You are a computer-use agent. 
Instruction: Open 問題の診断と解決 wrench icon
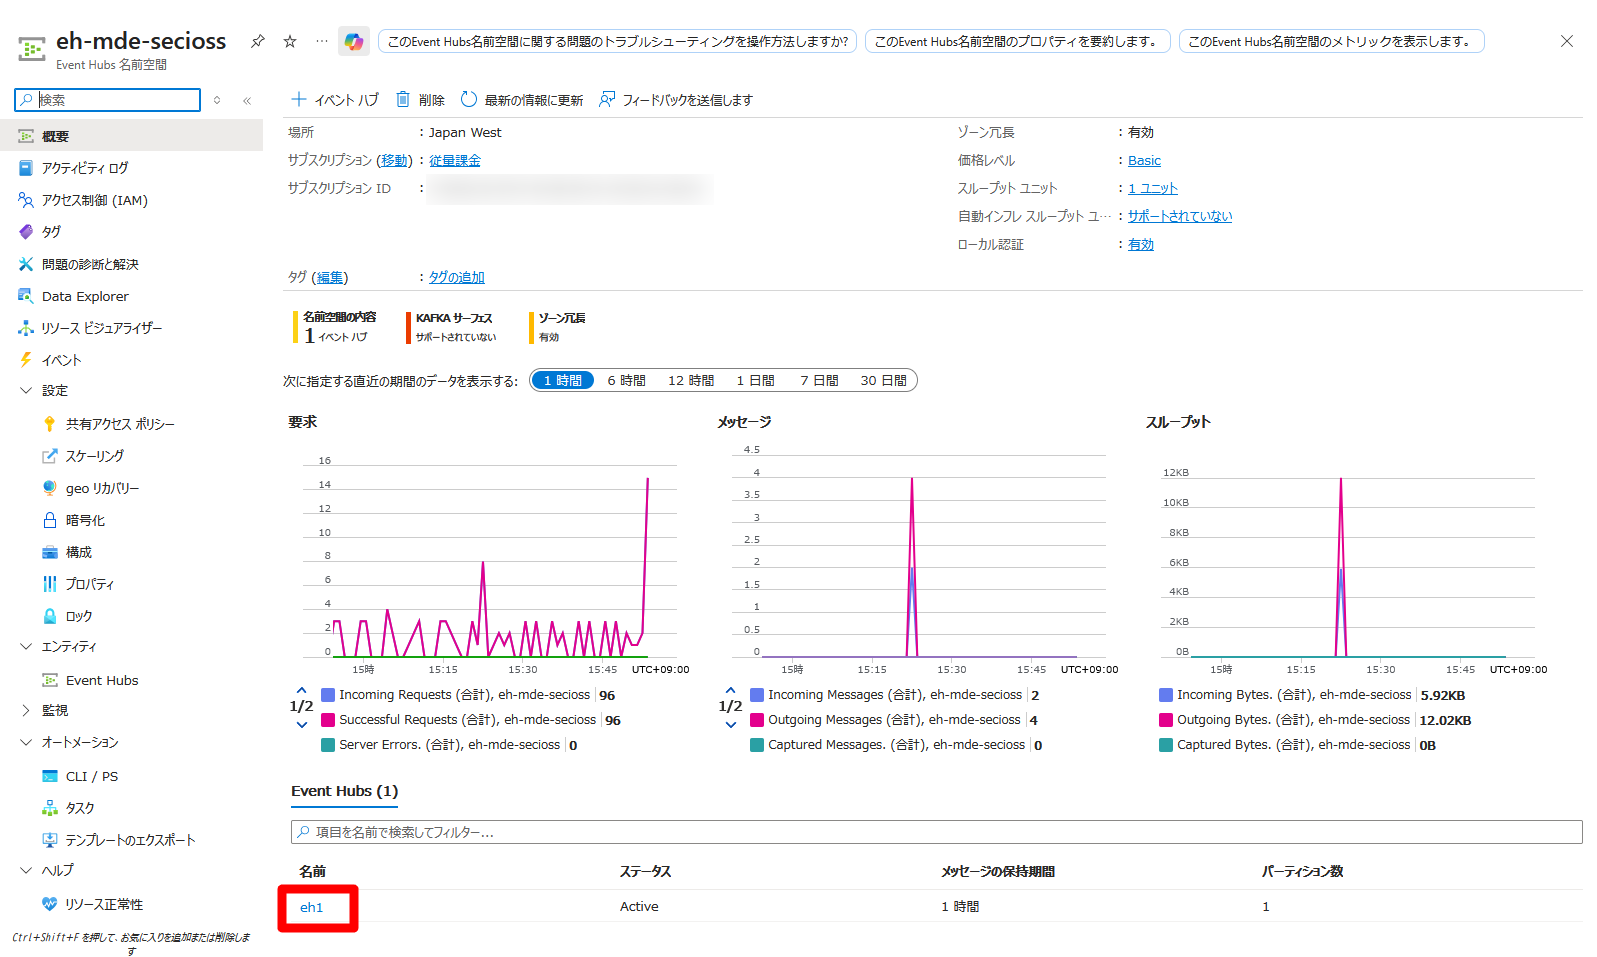click(x=26, y=264)
